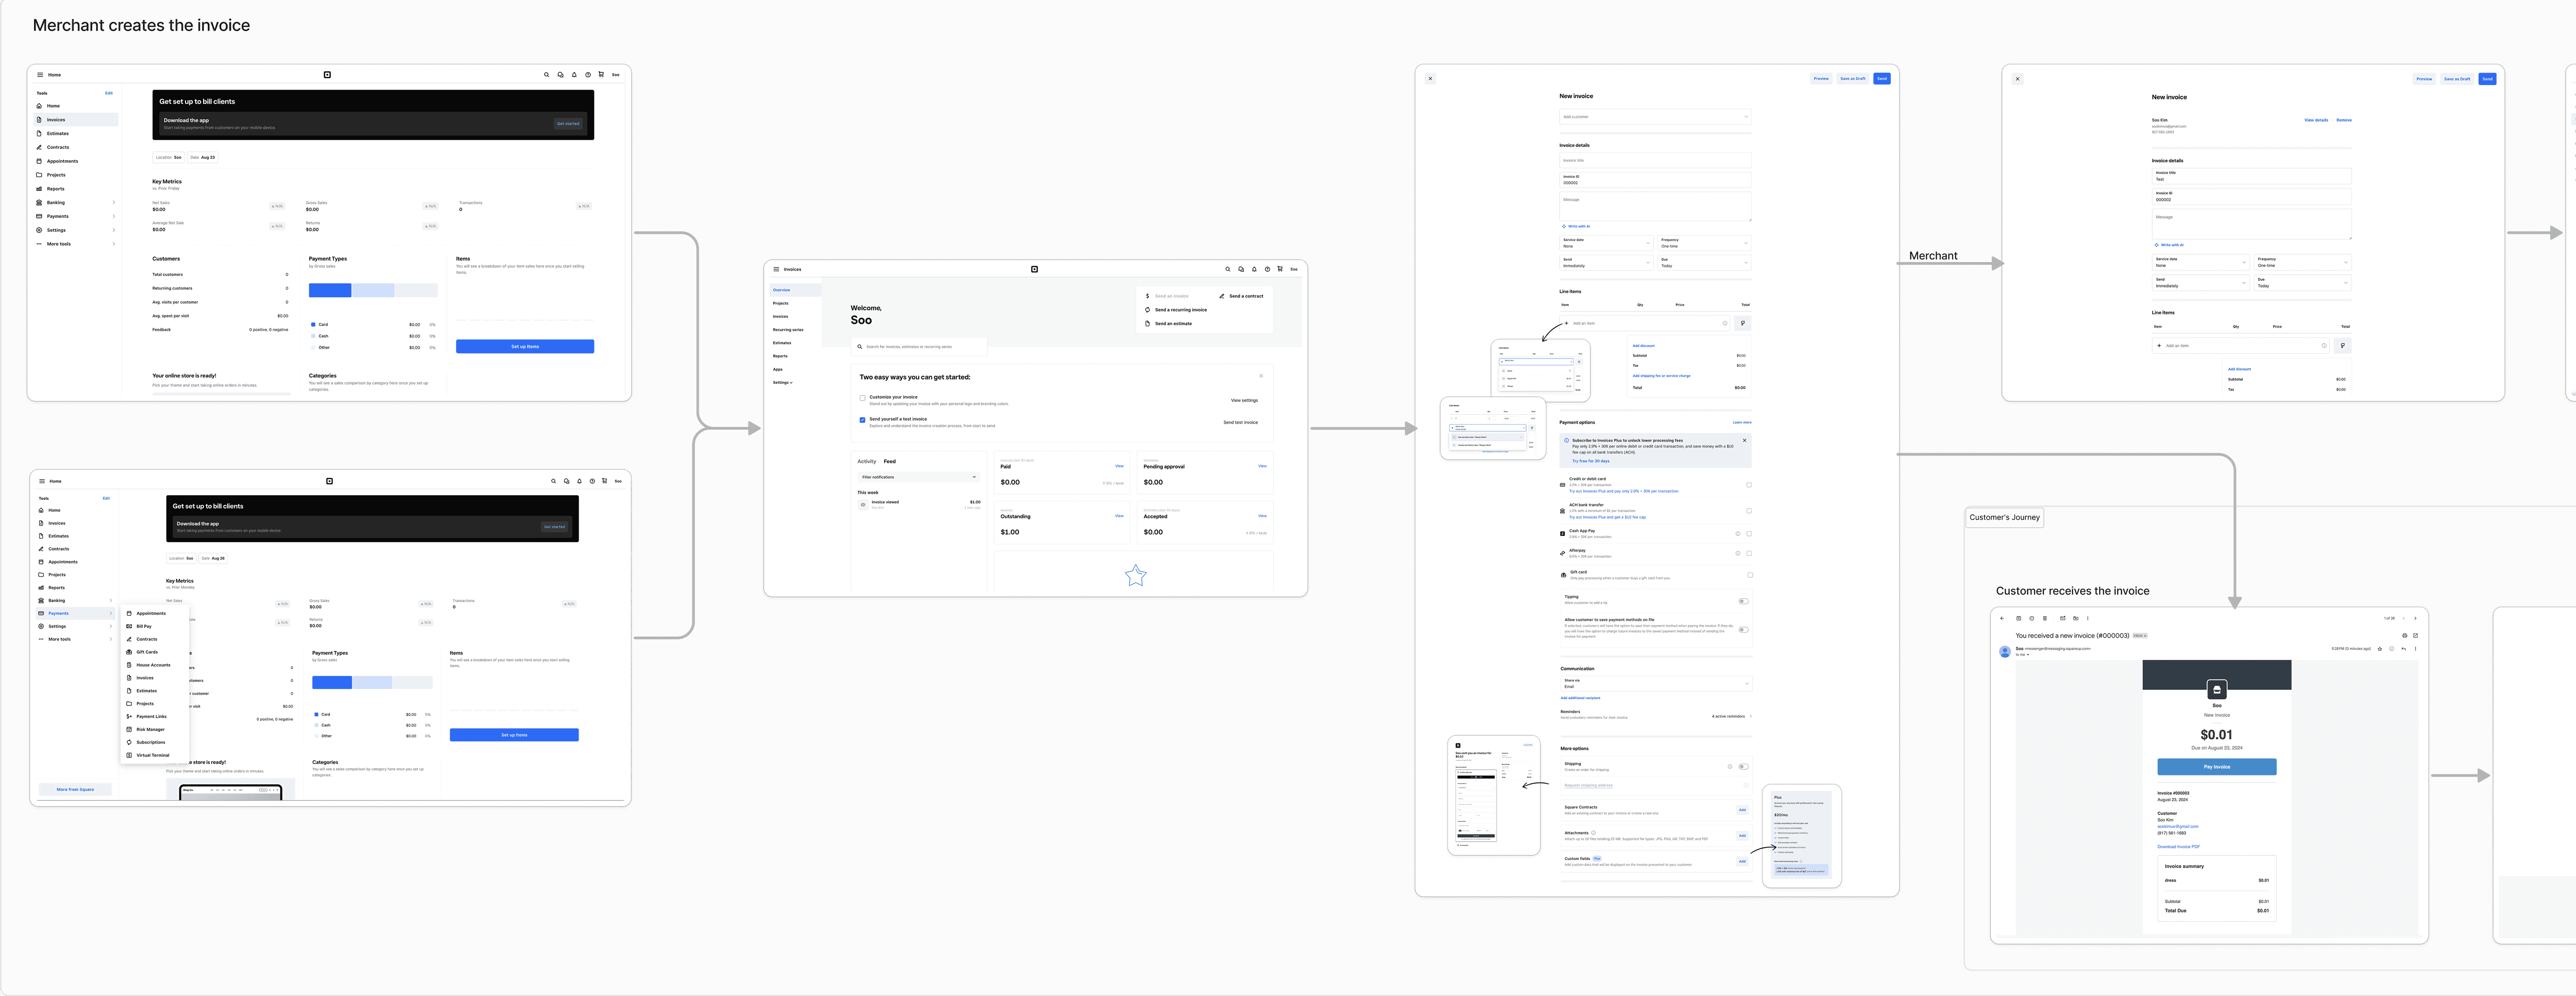
Task: Click the cycle icon beside Send a recurring invoice
Action: [x=1147, y=310]
